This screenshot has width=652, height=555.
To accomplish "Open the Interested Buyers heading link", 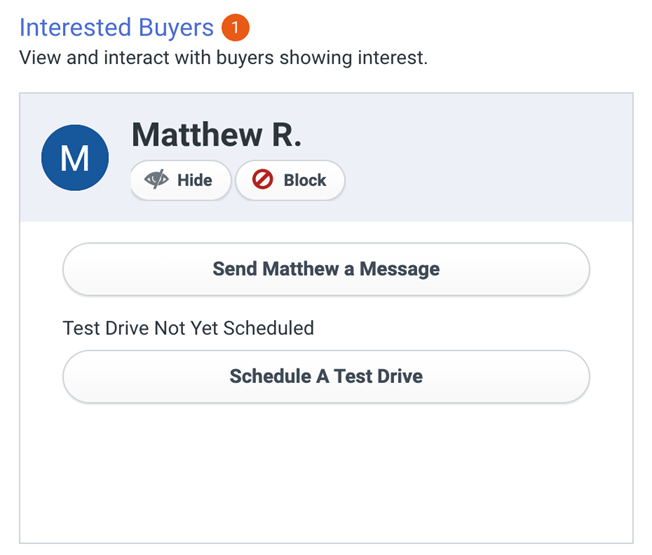I will click(116, 27).
